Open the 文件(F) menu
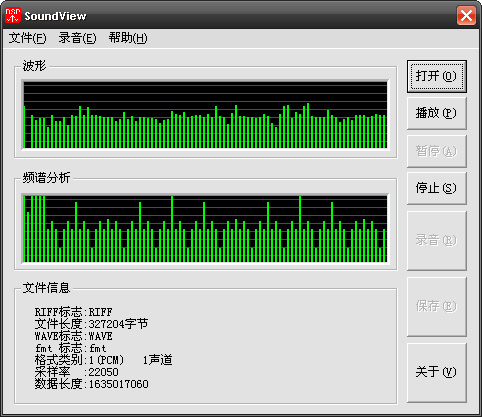 27,38
